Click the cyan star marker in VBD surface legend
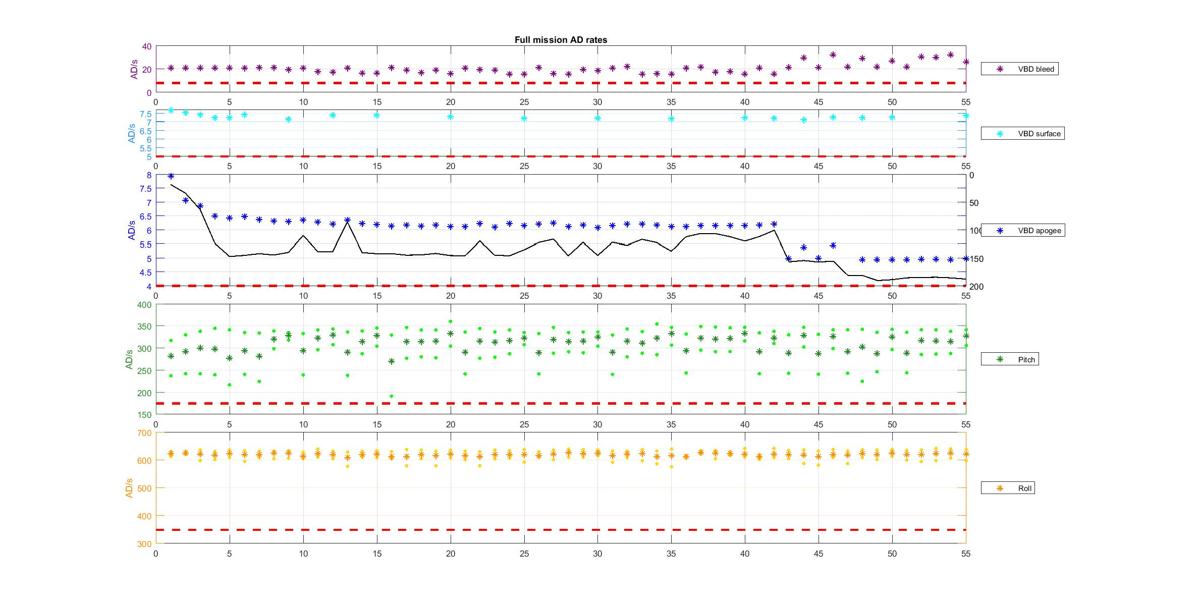 [999, 133]
